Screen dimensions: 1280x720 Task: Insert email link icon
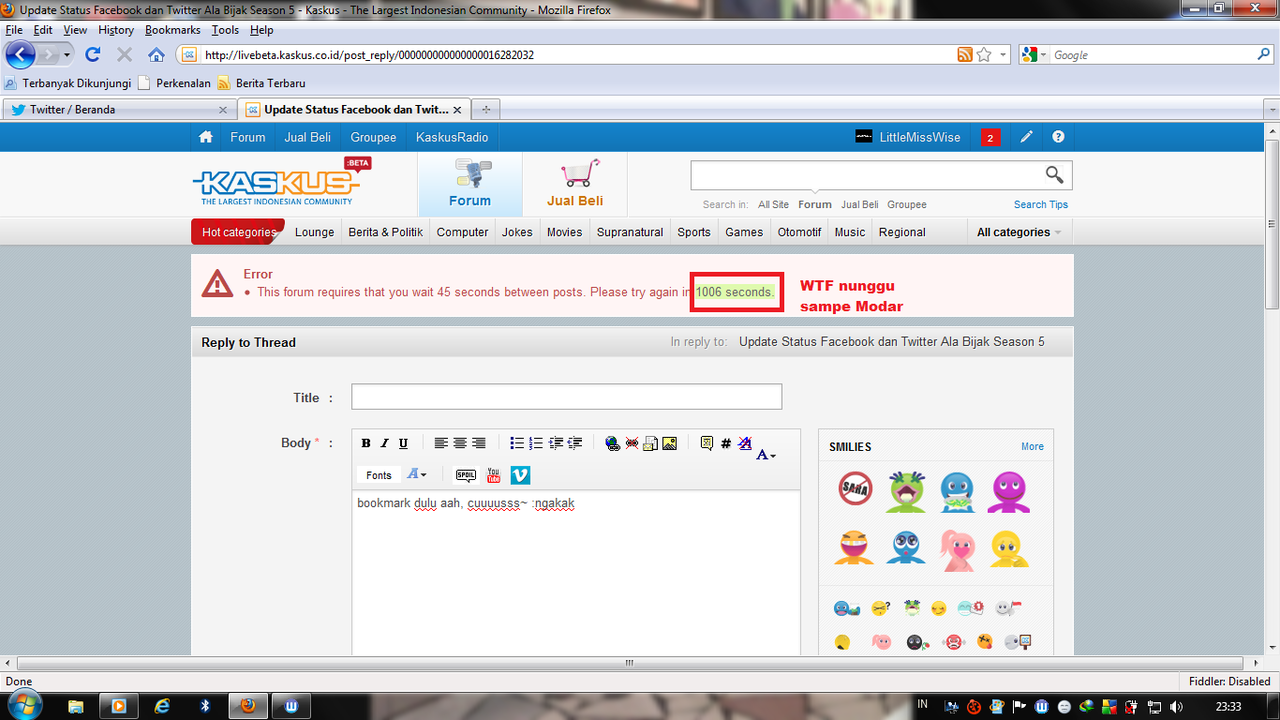point(651,444)
